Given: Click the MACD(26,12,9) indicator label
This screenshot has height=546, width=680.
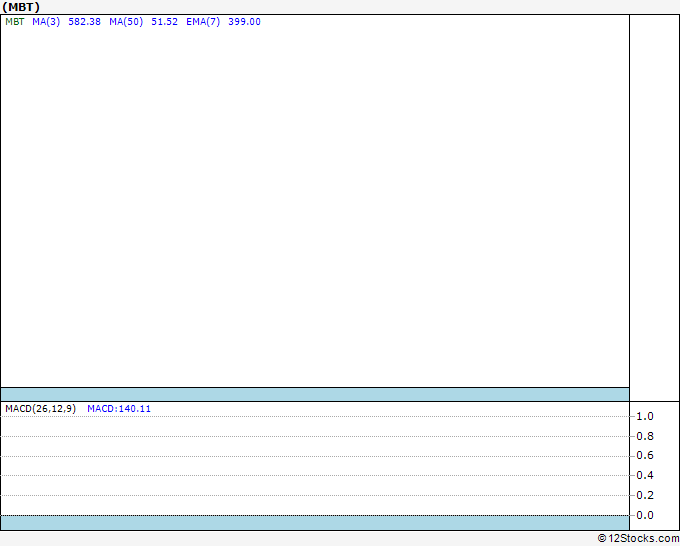Looking at the screenshot, I should tap(40, 409).
